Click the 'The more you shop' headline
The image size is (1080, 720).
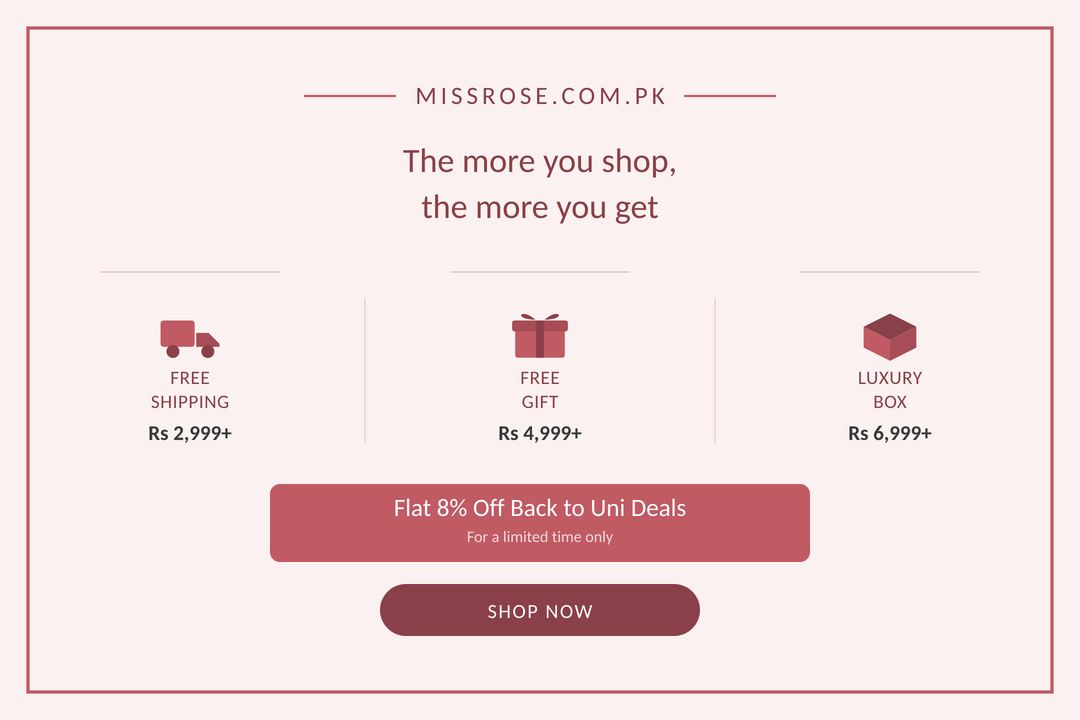540,162
